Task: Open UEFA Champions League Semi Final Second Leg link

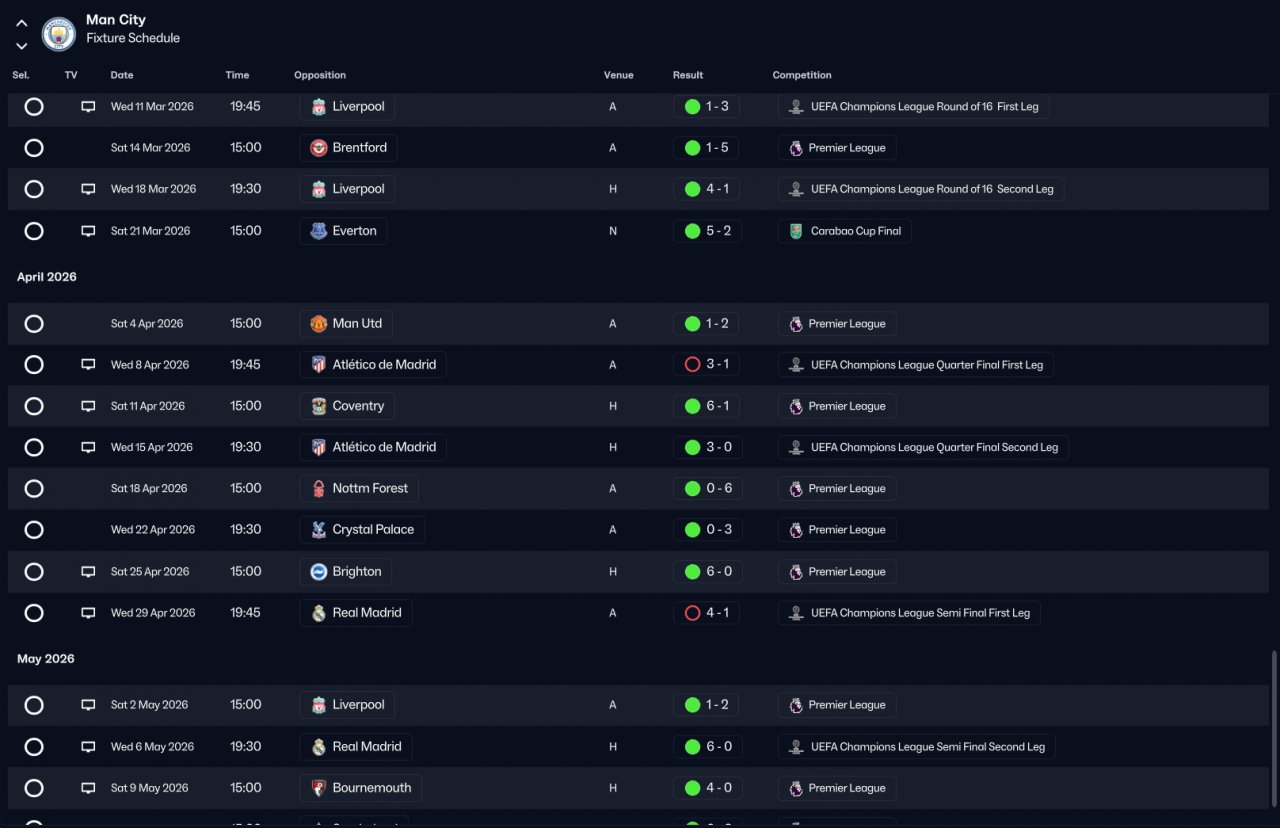Action: [x=917, y=747]
